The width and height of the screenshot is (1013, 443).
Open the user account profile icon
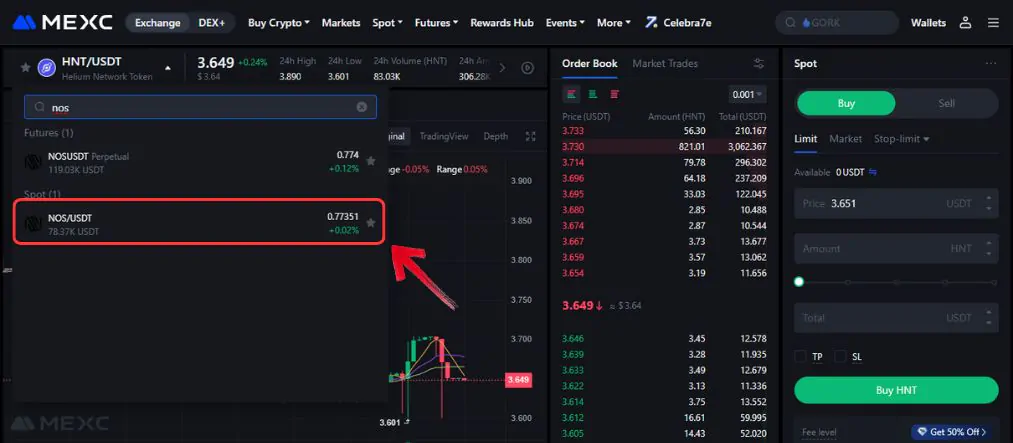[965, 23]
